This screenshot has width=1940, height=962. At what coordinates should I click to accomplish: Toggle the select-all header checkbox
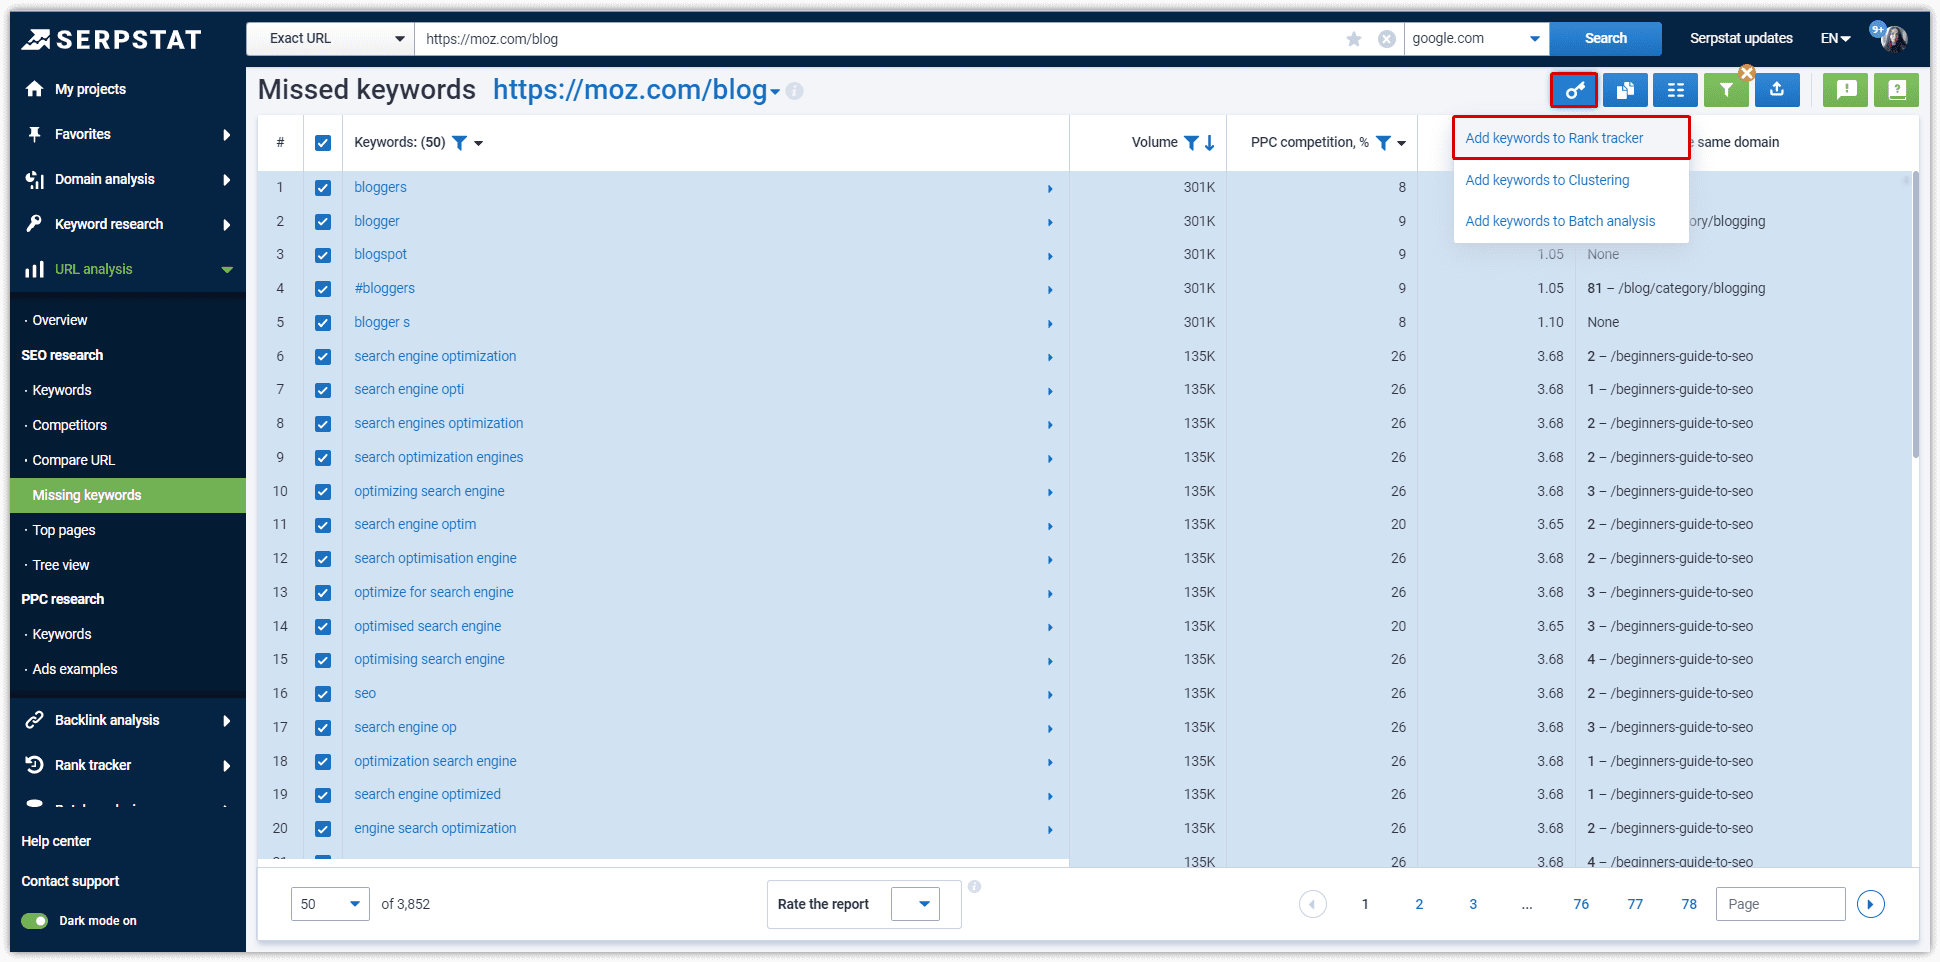(323, 143)
